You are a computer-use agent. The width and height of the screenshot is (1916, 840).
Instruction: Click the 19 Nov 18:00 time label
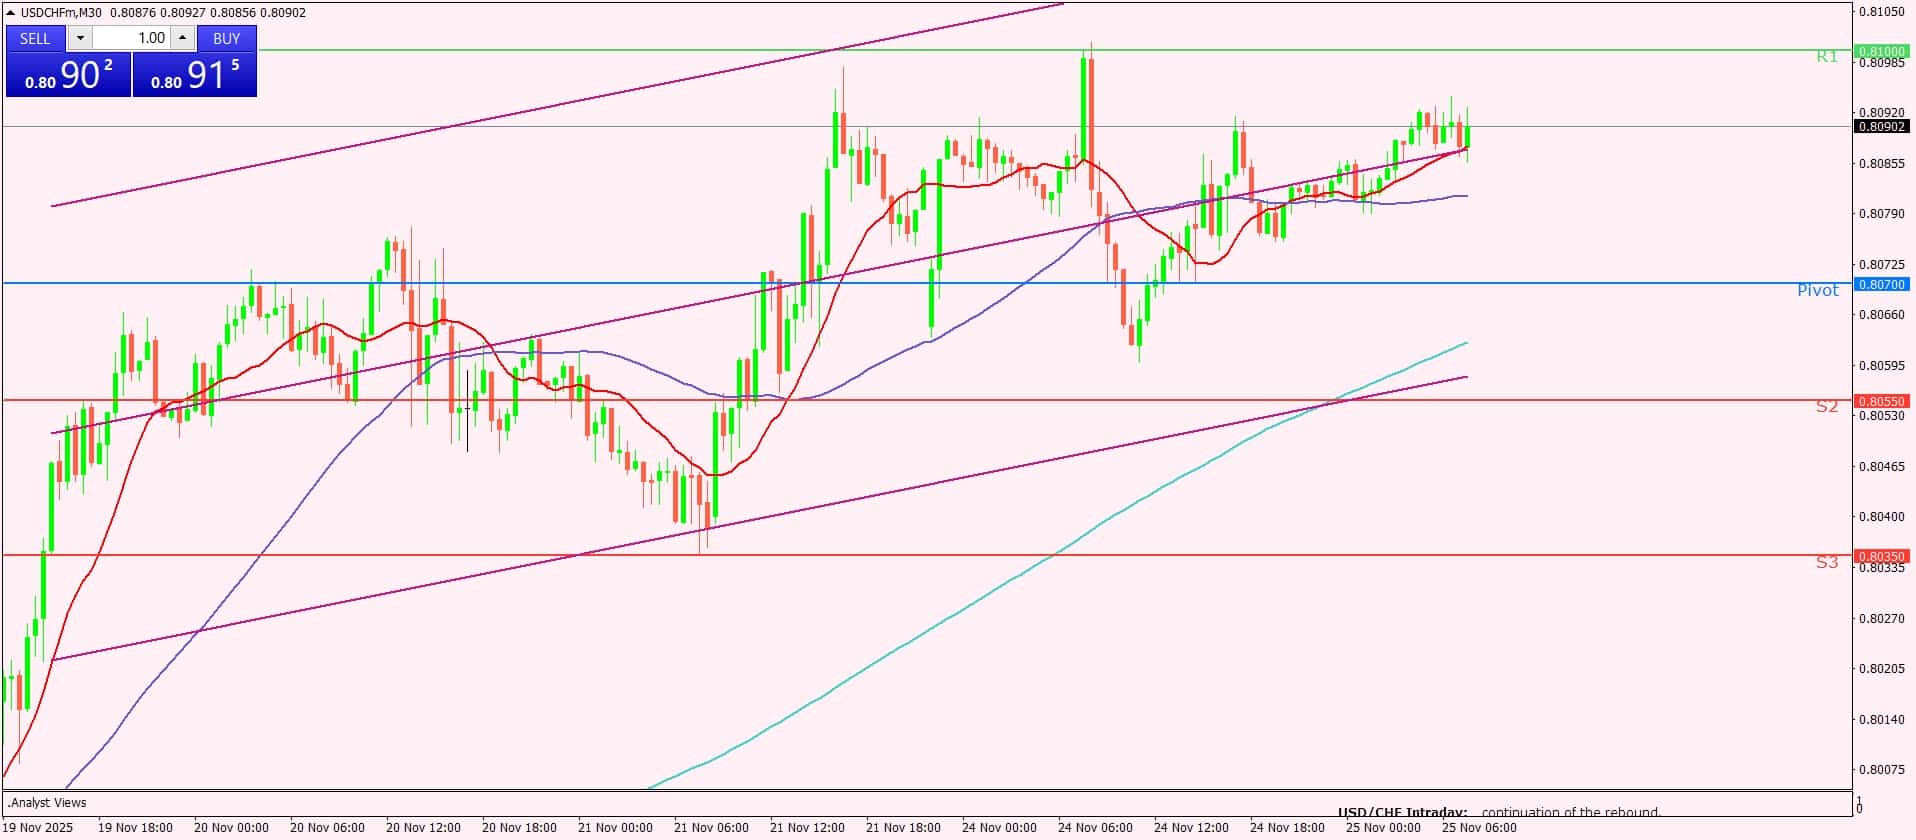[x=135, y=827]
